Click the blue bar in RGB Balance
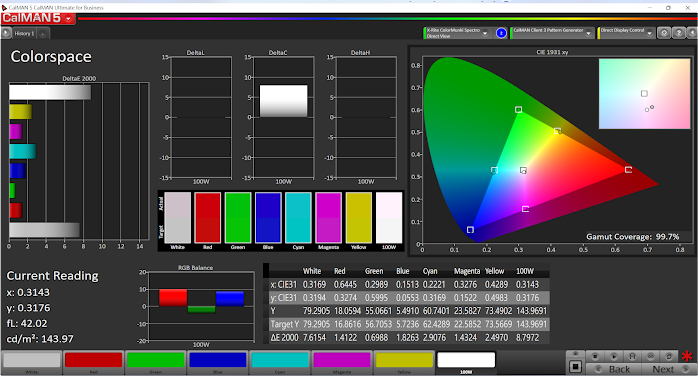Image resolution: width=698 pixels, height=376 pixels. (x=230, y=299)
